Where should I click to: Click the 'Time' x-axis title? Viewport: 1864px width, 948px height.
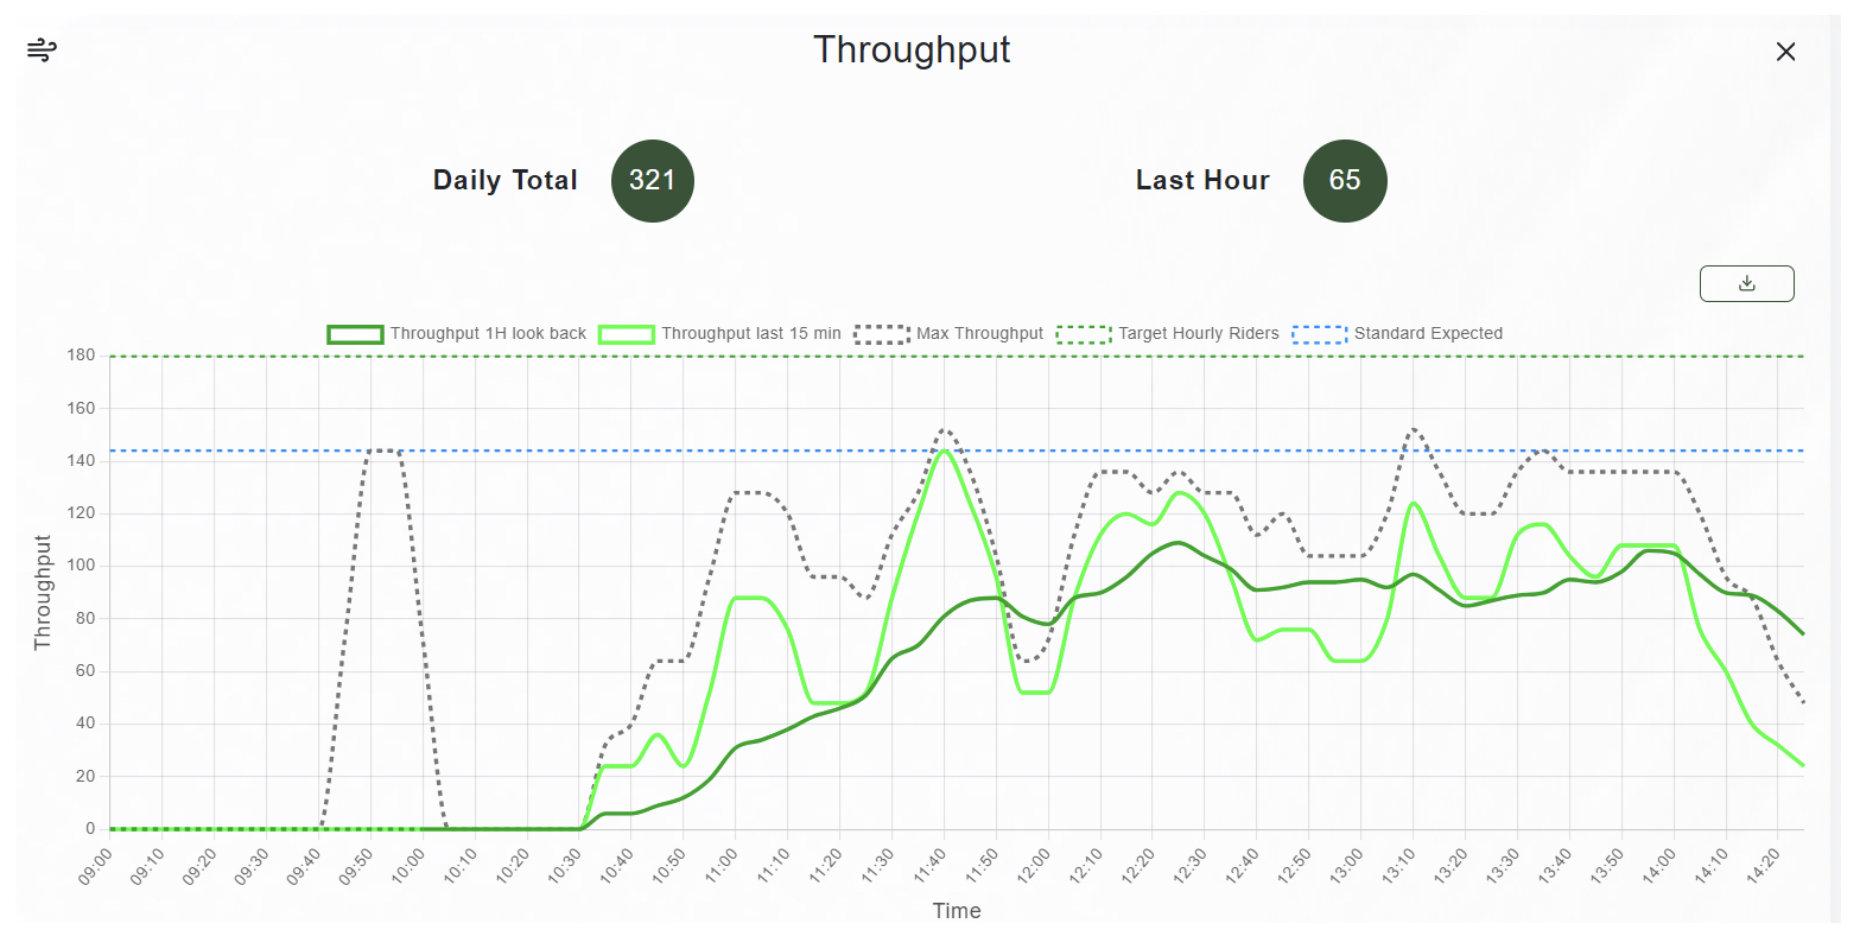click(x=957, y=911)
